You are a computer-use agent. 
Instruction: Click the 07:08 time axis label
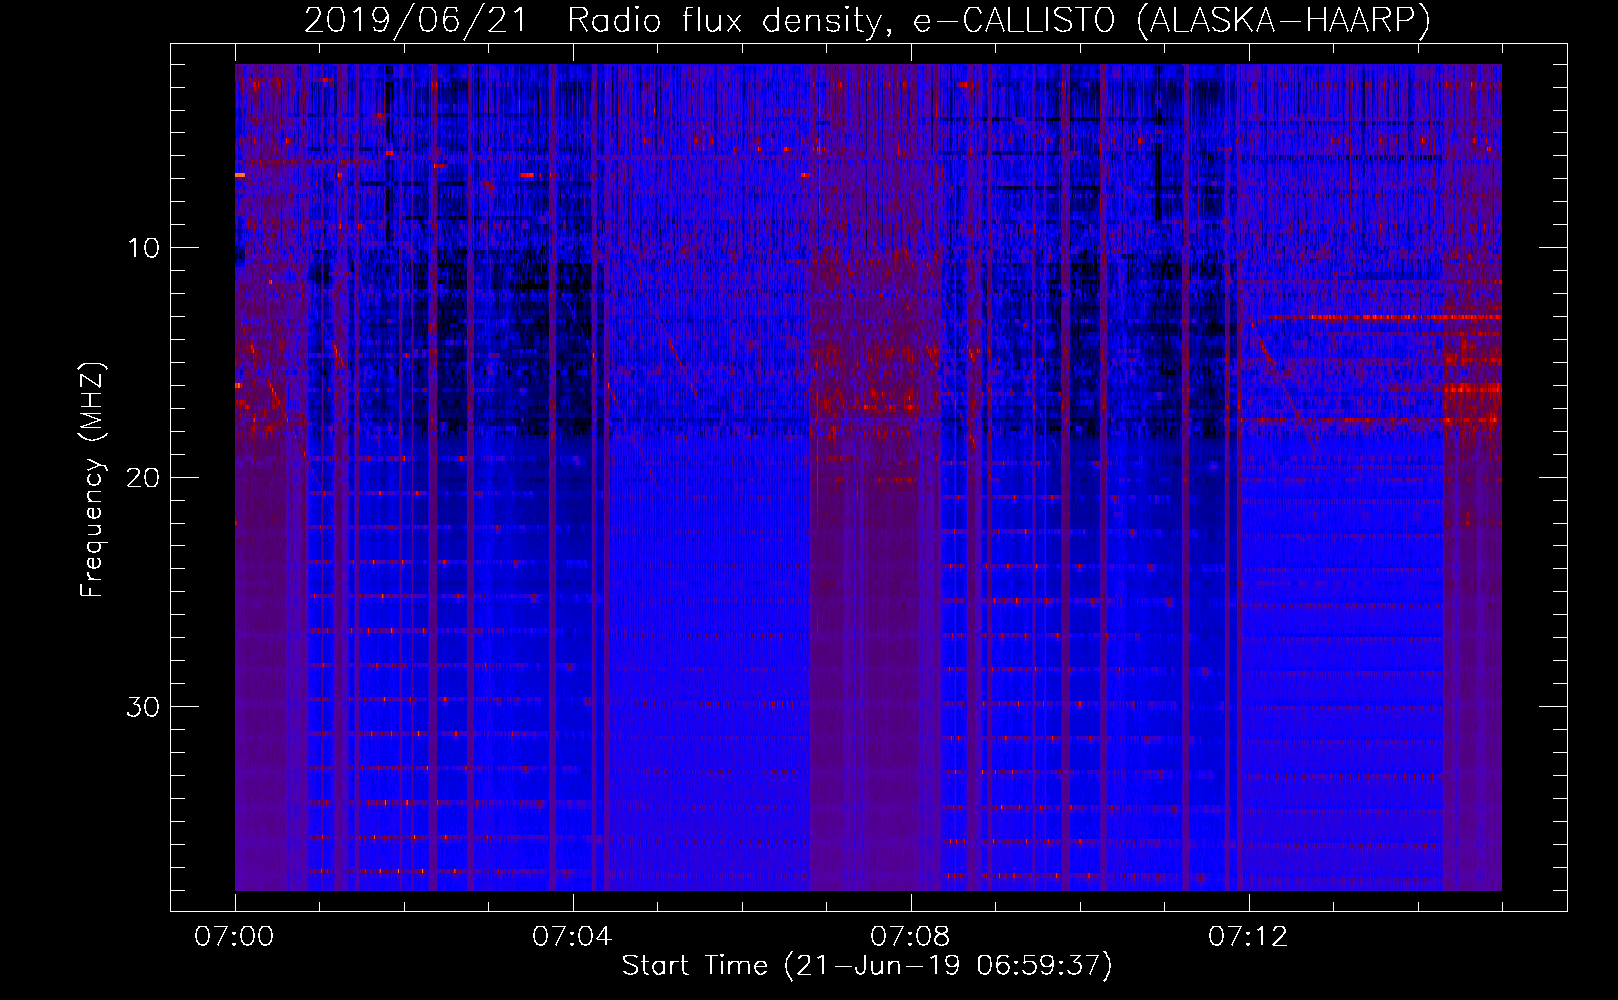(x=910, y=937)
